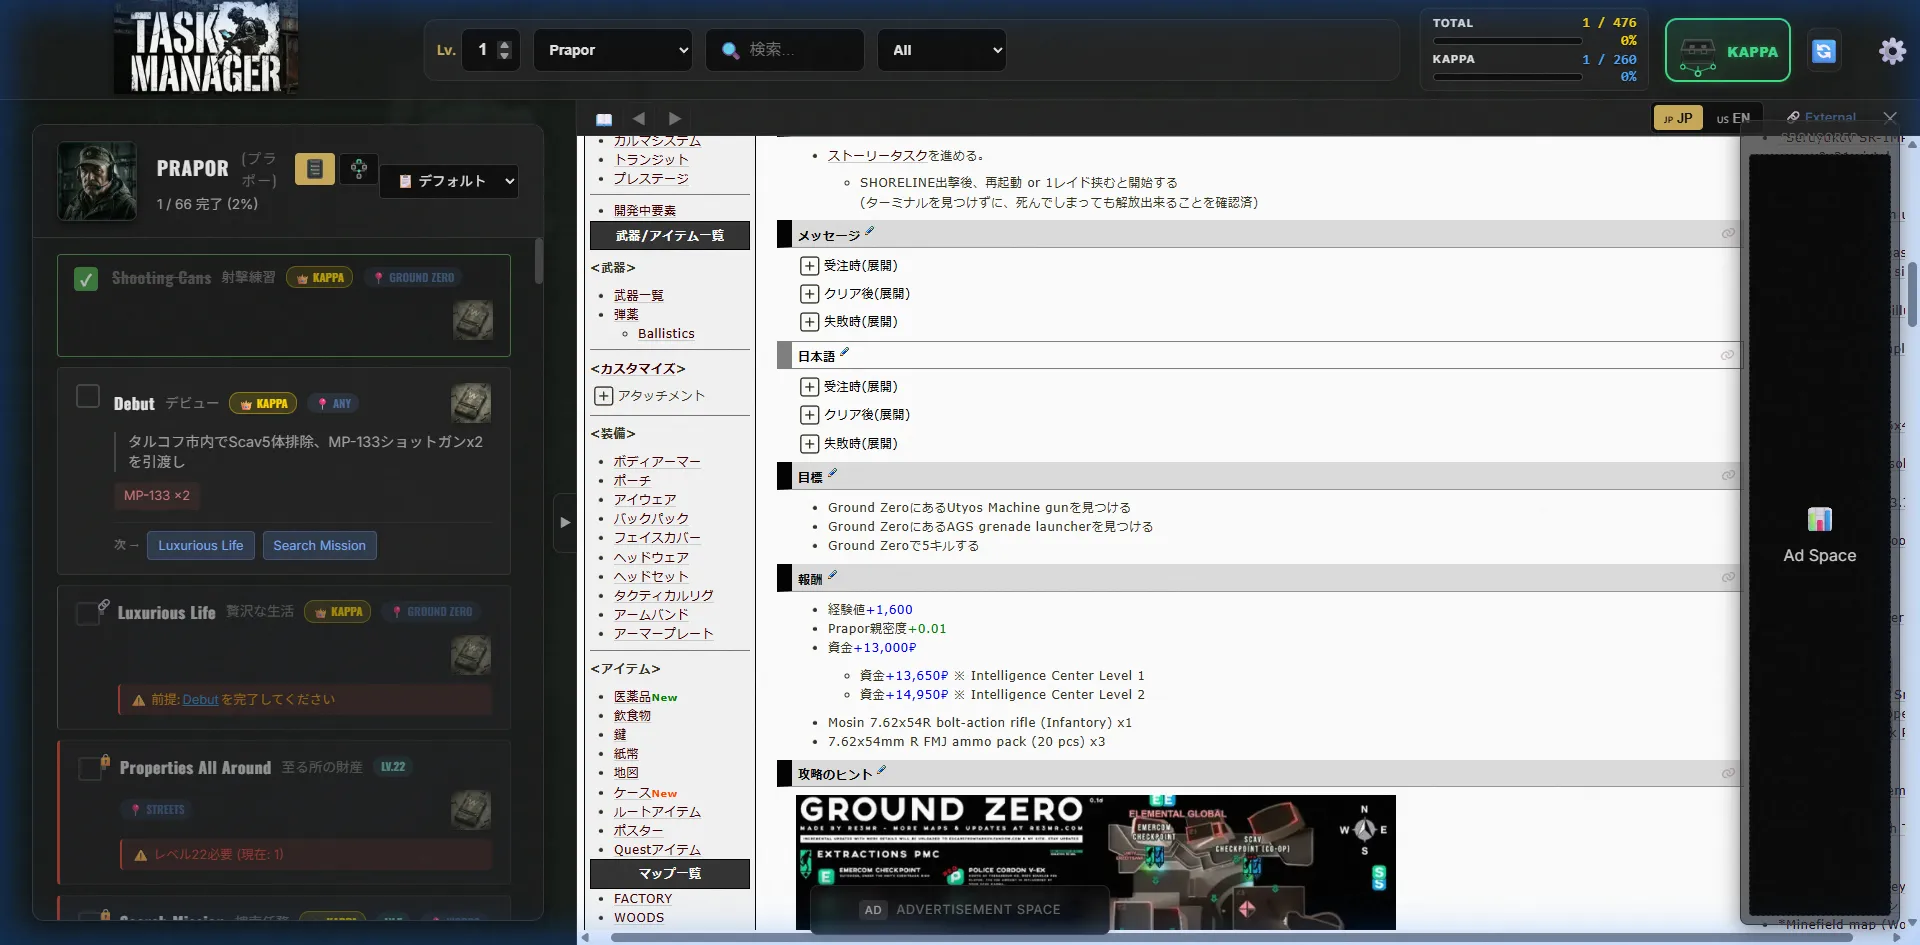Viewport: 1920px width, 945px height.
Task: Click KAPPA badge on Debut task
Action: (263, 403)
